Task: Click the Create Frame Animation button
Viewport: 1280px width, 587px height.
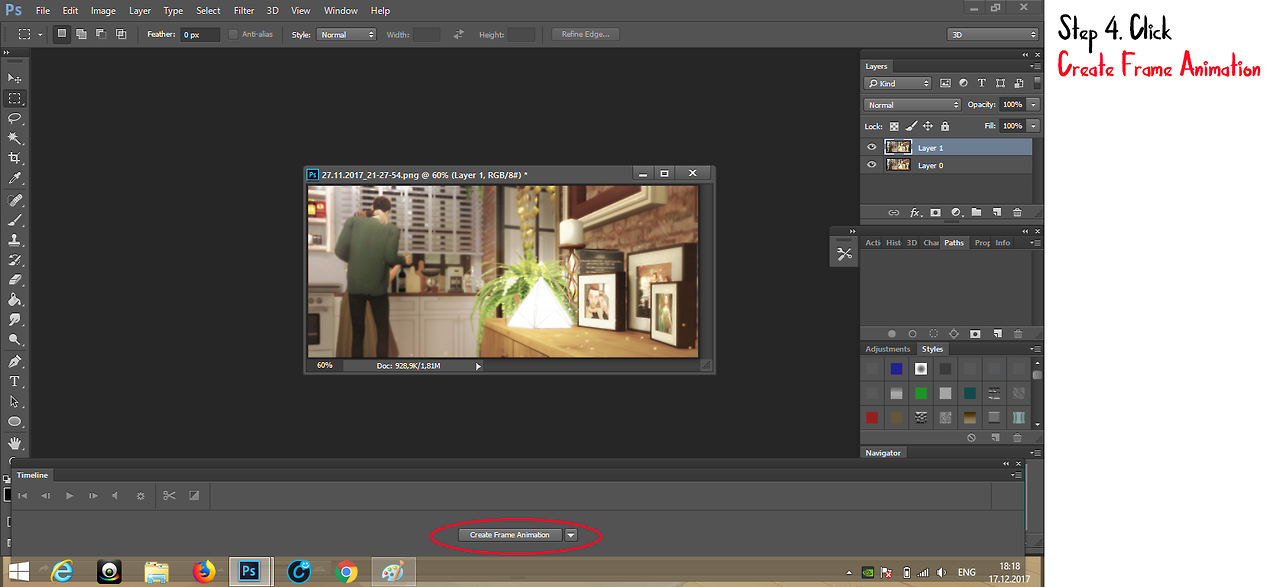Action: coord(509,535)
